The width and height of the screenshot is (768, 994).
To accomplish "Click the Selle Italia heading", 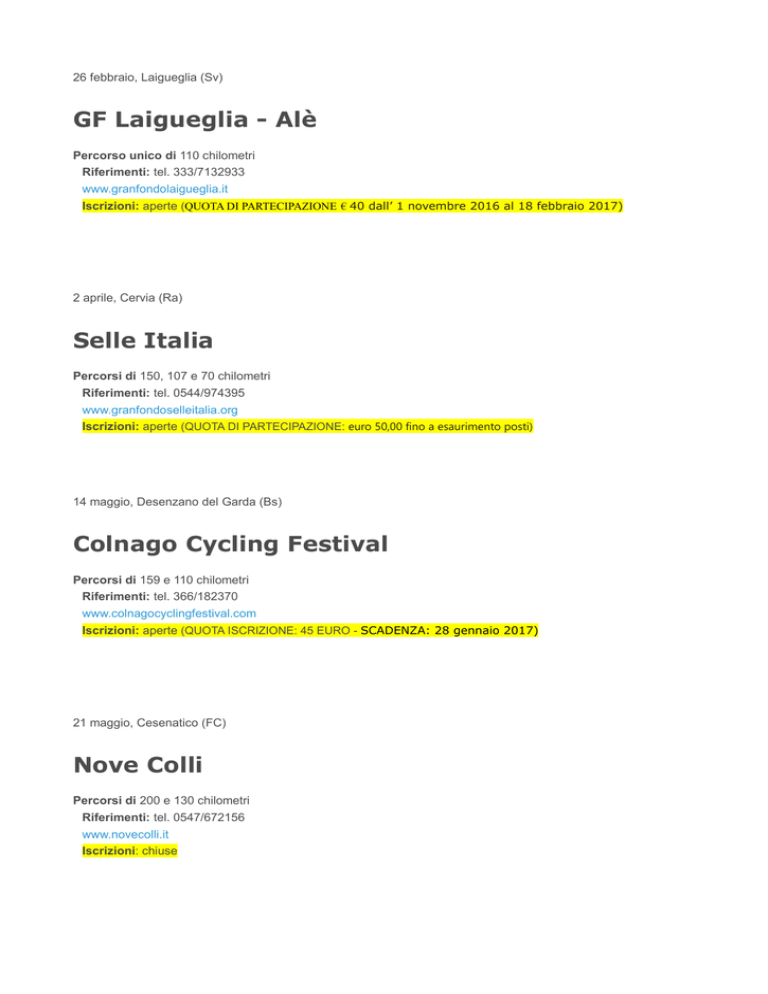I will coord(143,340).
